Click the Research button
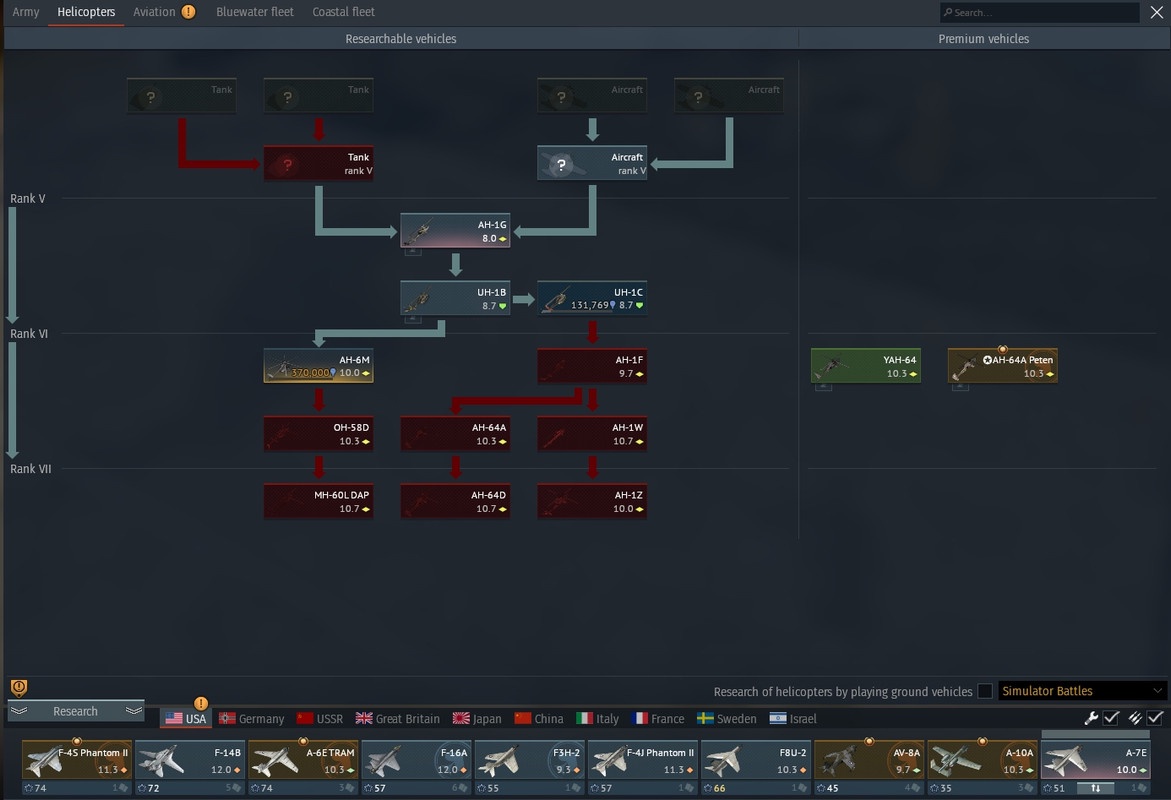This screenshot has width=1171, height=800. pyautogui.click(x=75, y=711)
